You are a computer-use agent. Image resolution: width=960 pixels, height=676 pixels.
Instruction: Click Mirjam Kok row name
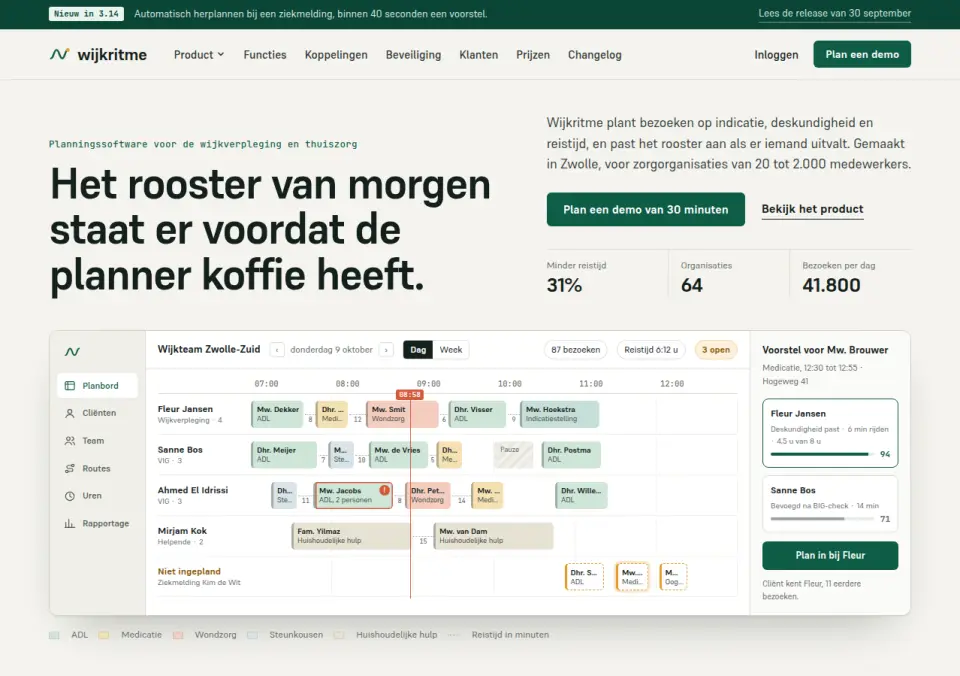182,531
